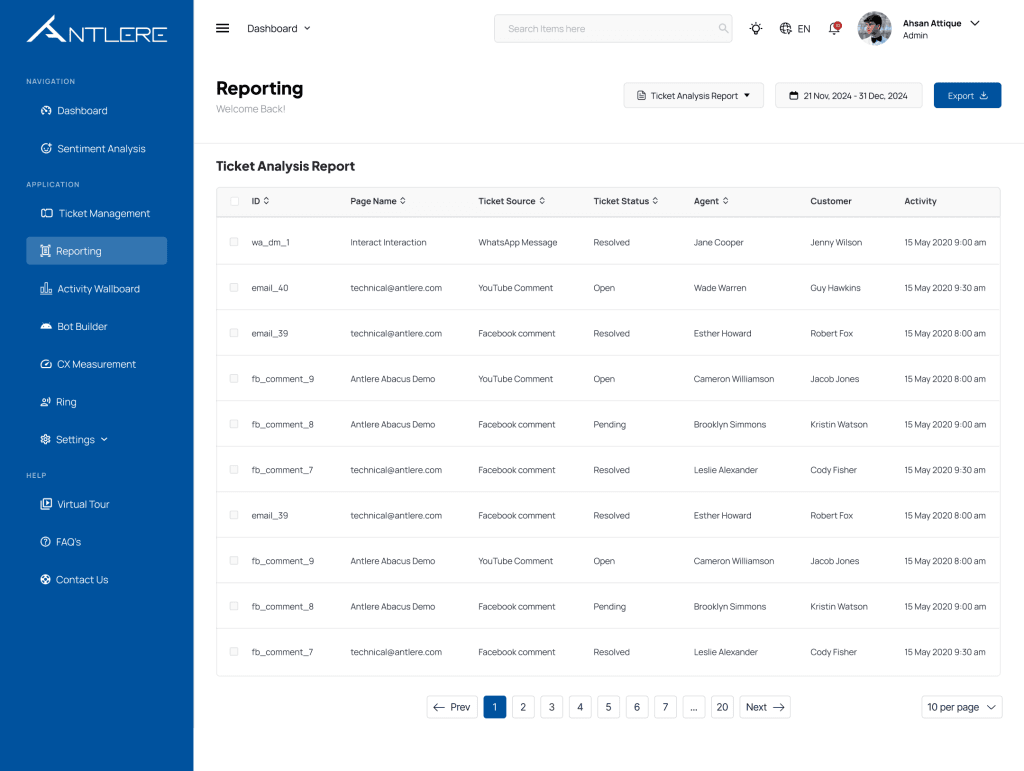Expand the Settings submenu chevron
The image size is (1024, 771).
click(104, 439)
